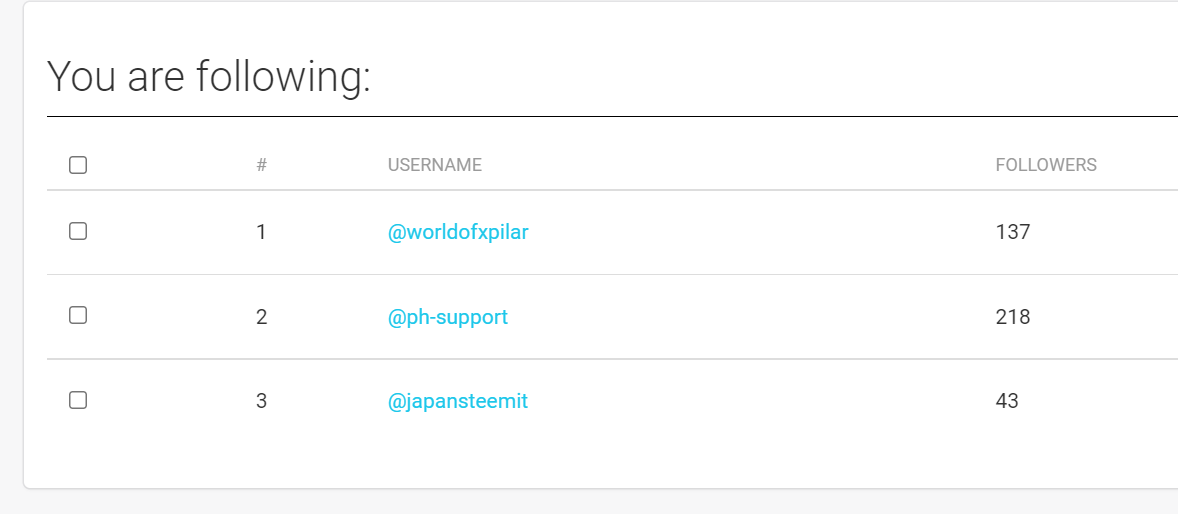Sort by the USERNAME column header

tap(435, 165)
